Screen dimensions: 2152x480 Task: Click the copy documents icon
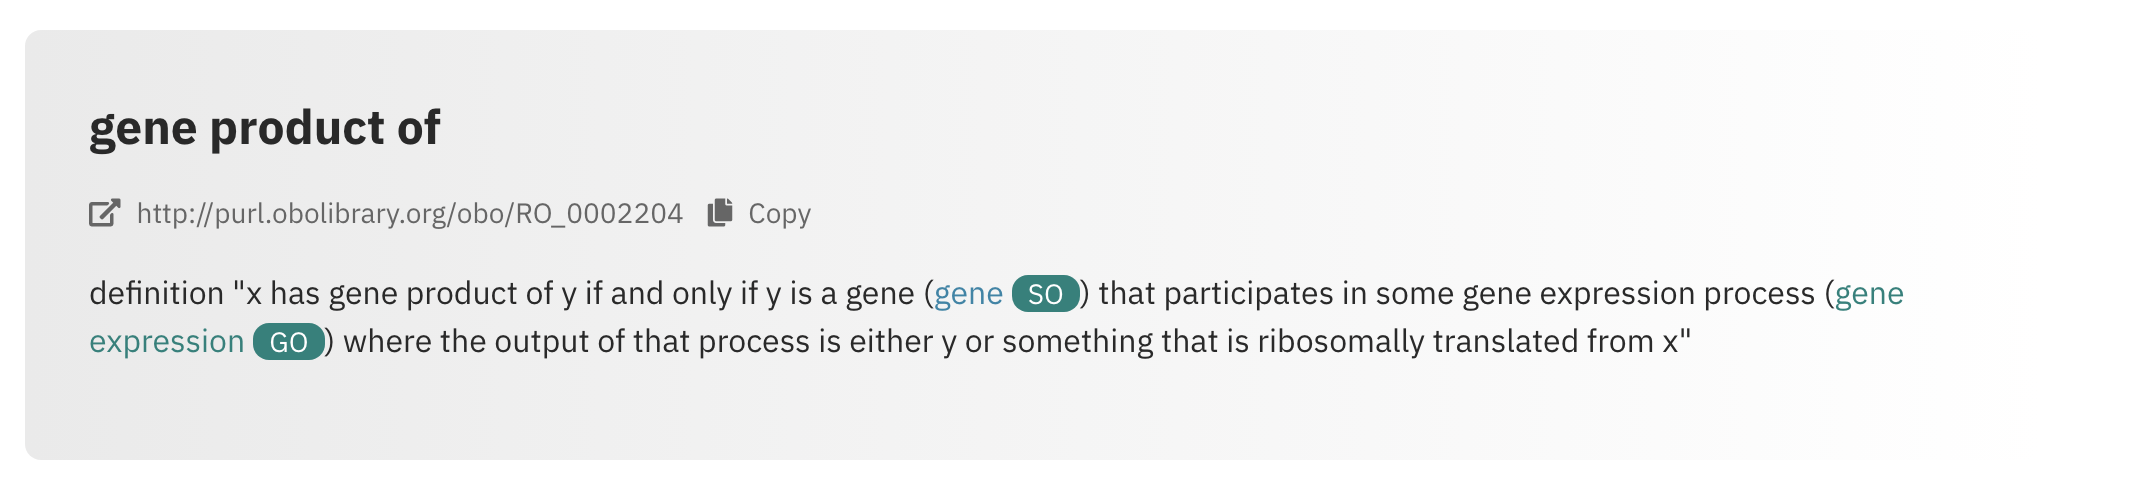pos(720,213)
